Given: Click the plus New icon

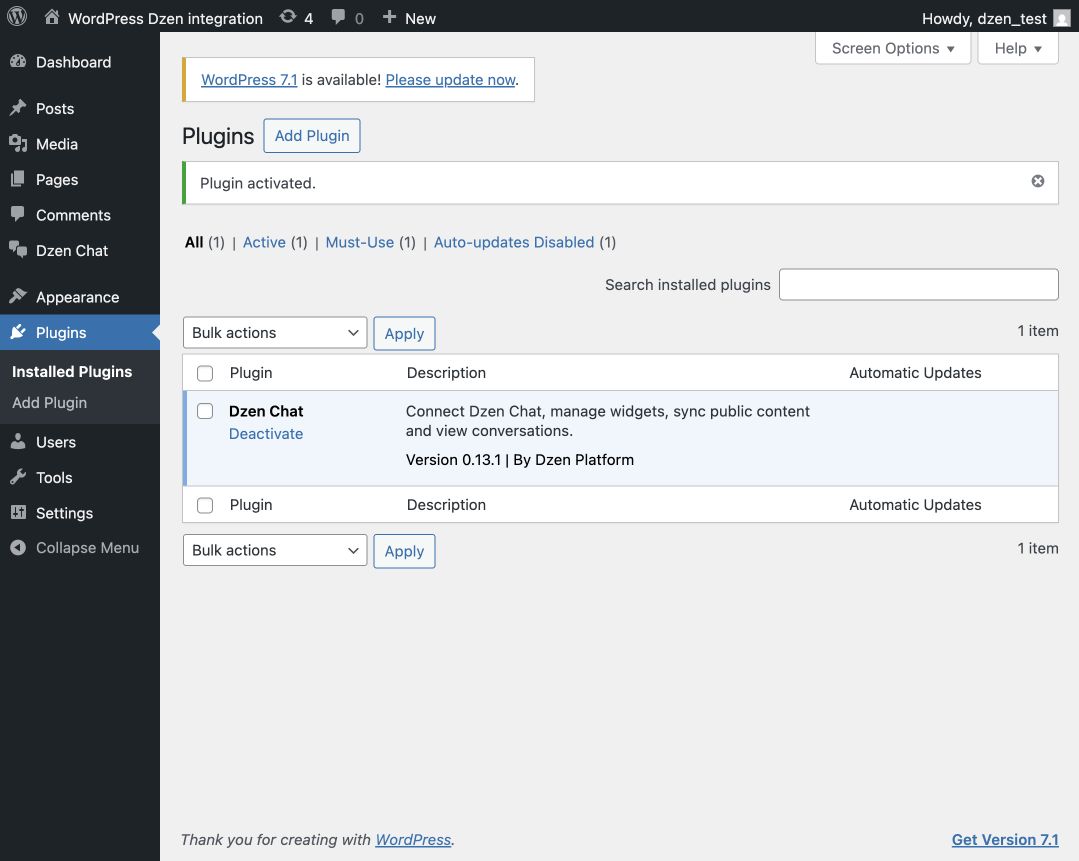Looking at the screenshot, I should [389, 17].
